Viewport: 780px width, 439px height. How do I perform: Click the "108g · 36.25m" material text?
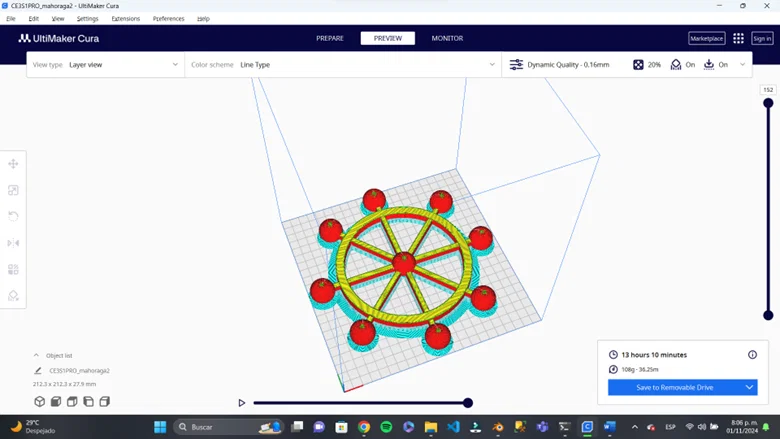[x=640, y=369]
